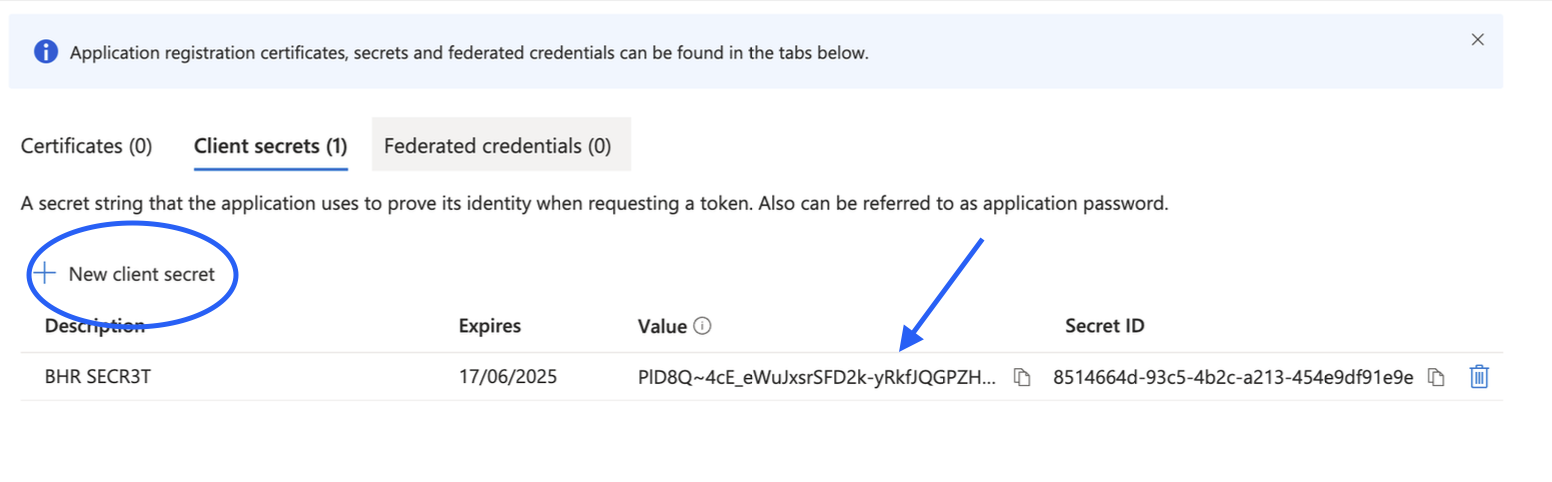Image resolution: width=1552 pixels, height=482 pixels.
Task: Click the Value column header
Action: click(662, 326)
